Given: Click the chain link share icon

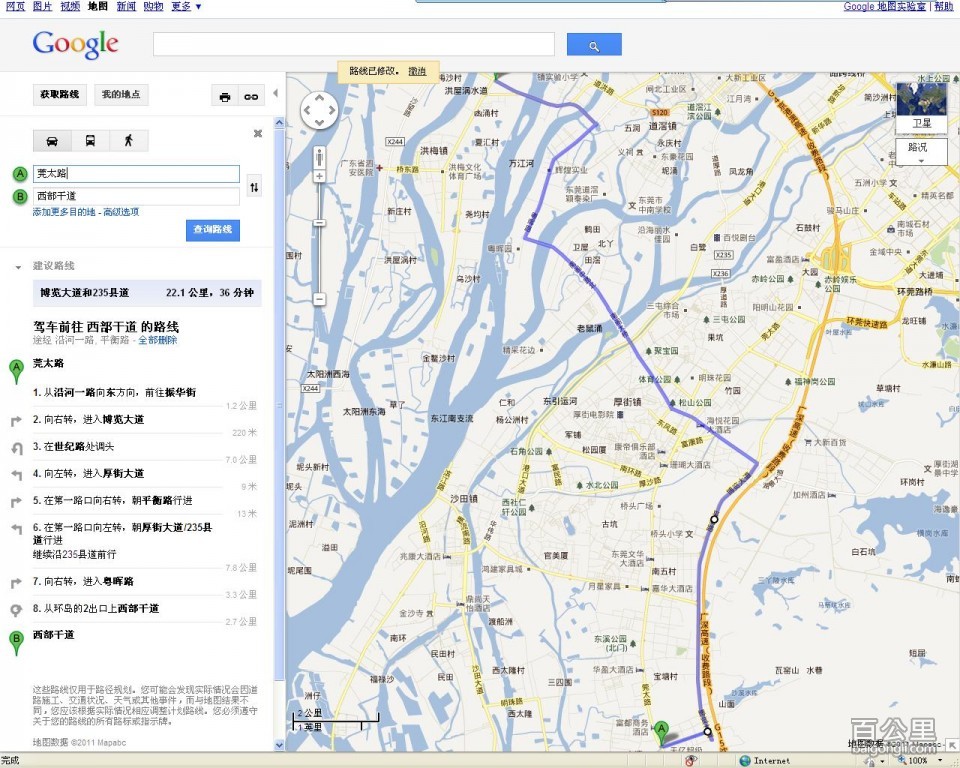Looking at the screenshot, I should pyautogui.click(x=251, y=96).
